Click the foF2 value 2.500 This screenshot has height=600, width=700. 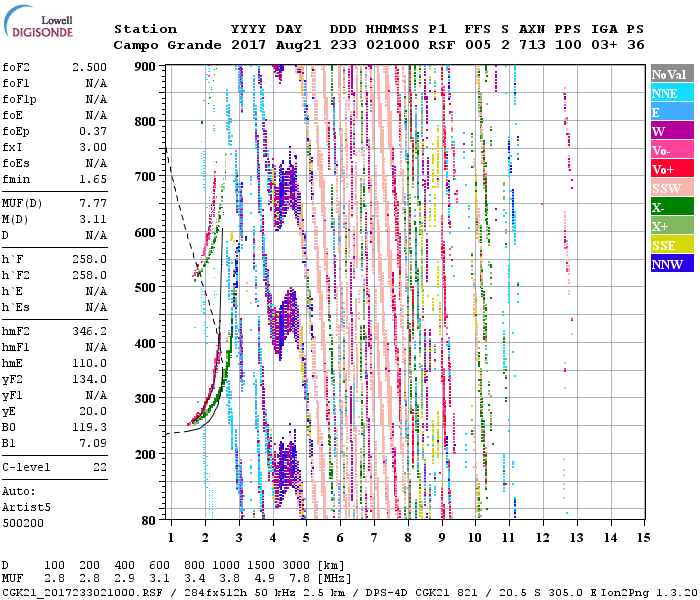89,65
